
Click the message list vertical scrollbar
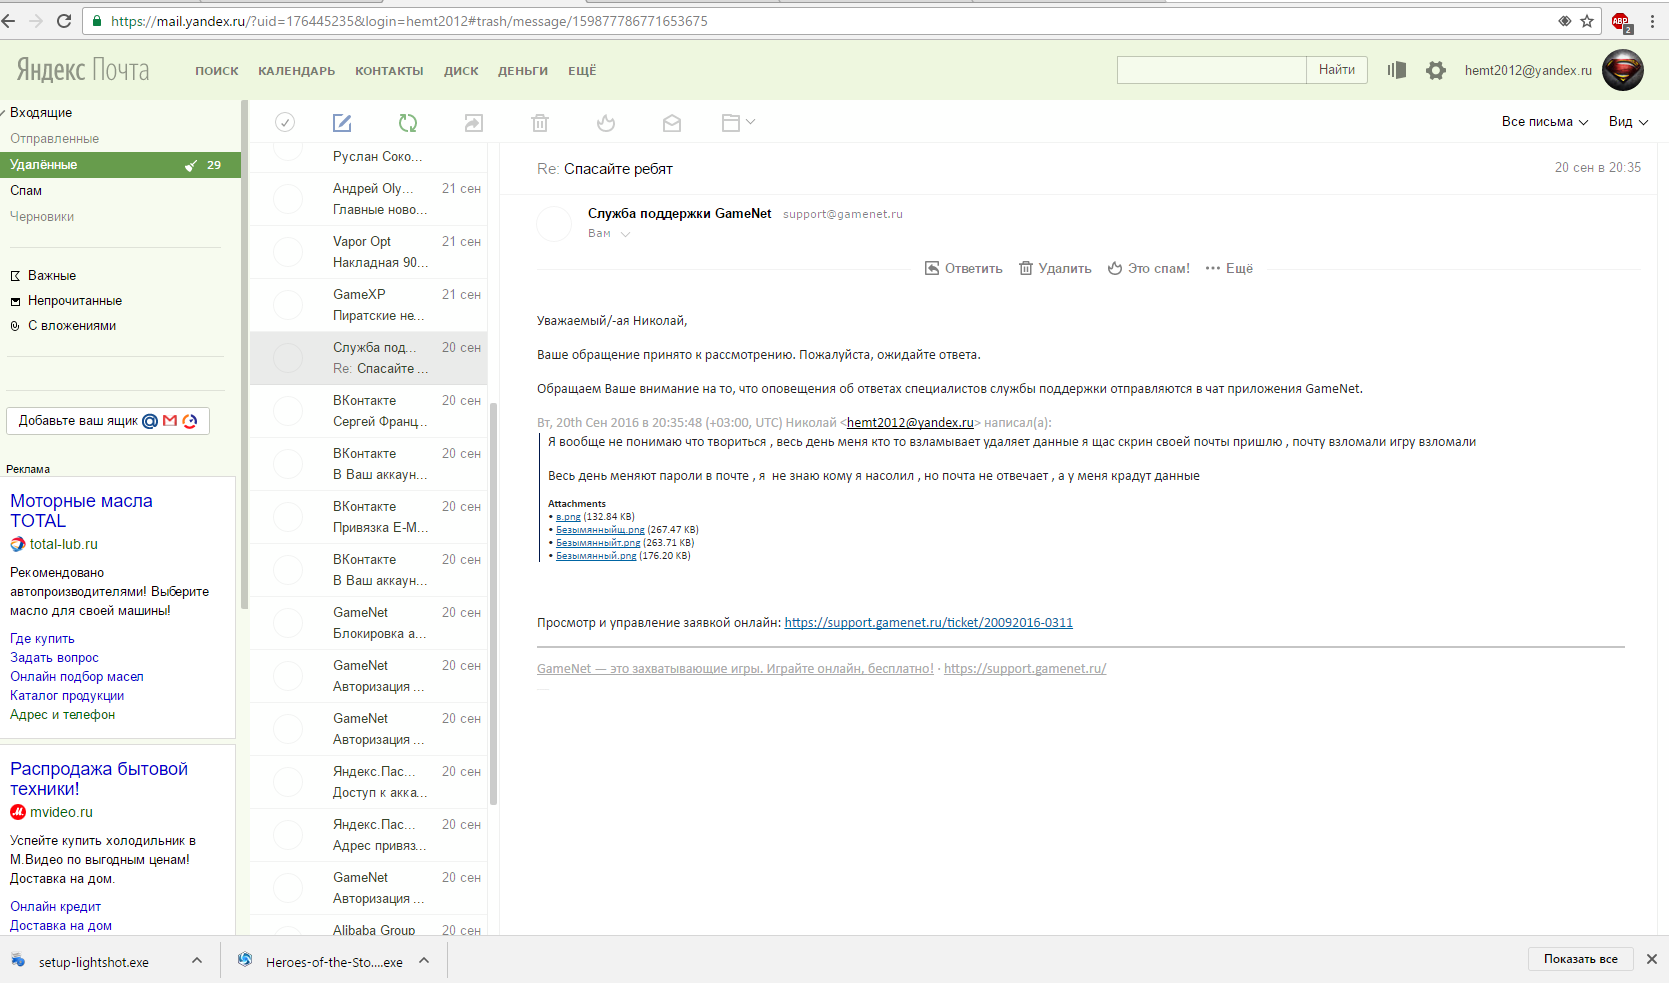[493, 600]
